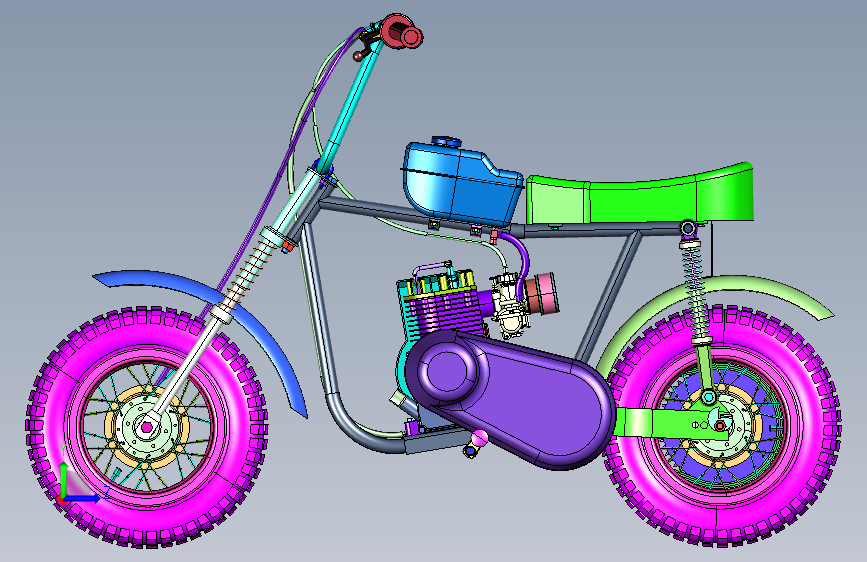Screen dimensions: 867x562
Task: Click the green Y axis of the triad
Action: pyautogui.click(x=64, y=478)
